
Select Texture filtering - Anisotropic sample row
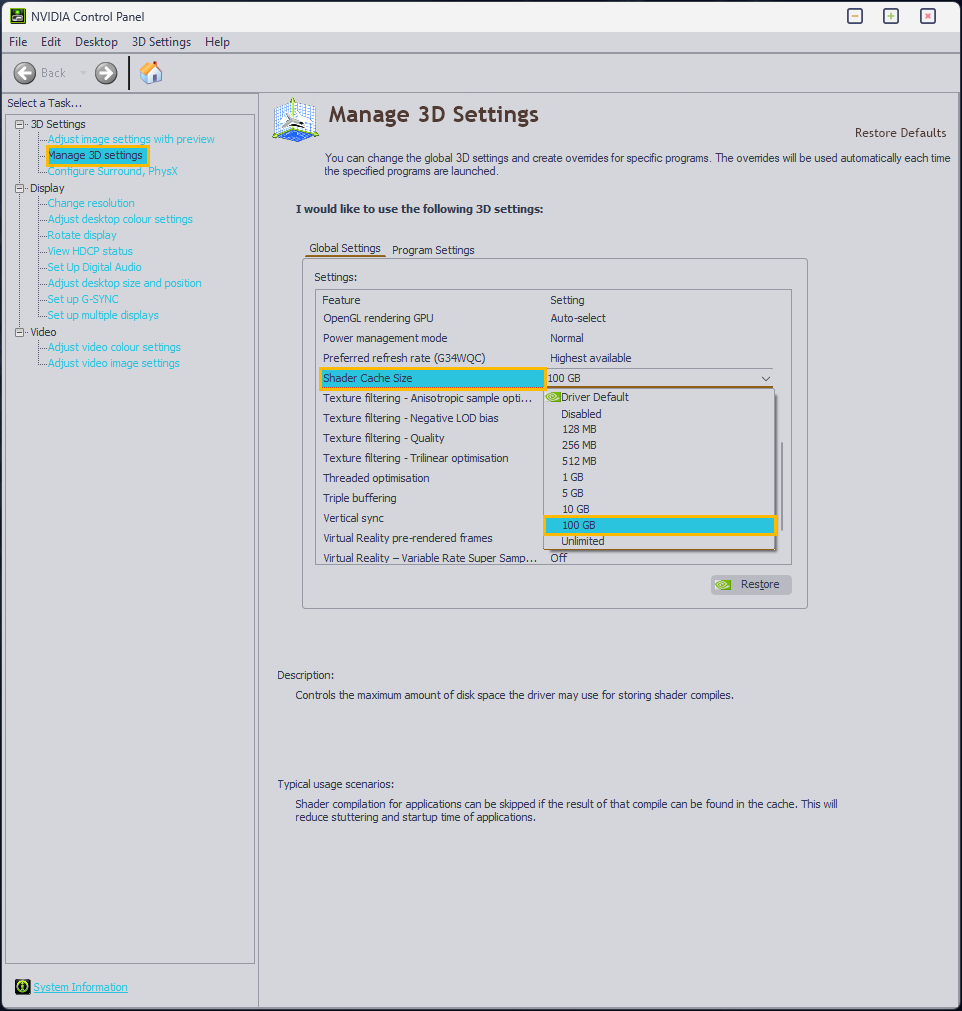pyautogui.click(x=431, y=398)
